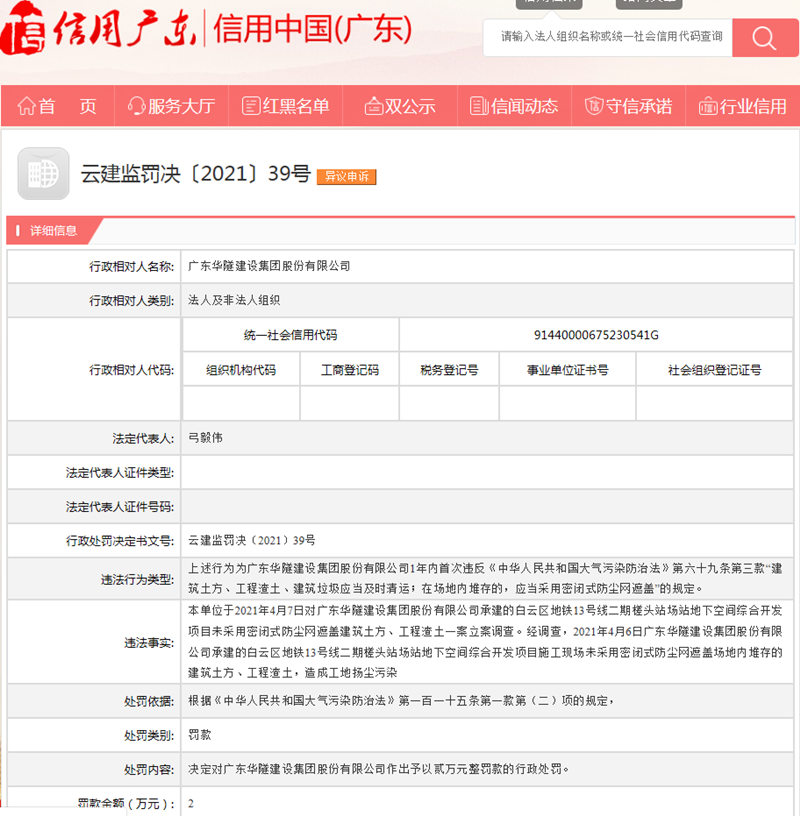Click the 信用广东 logo
This screenshot has height=816, width=800.
(99, 28)
